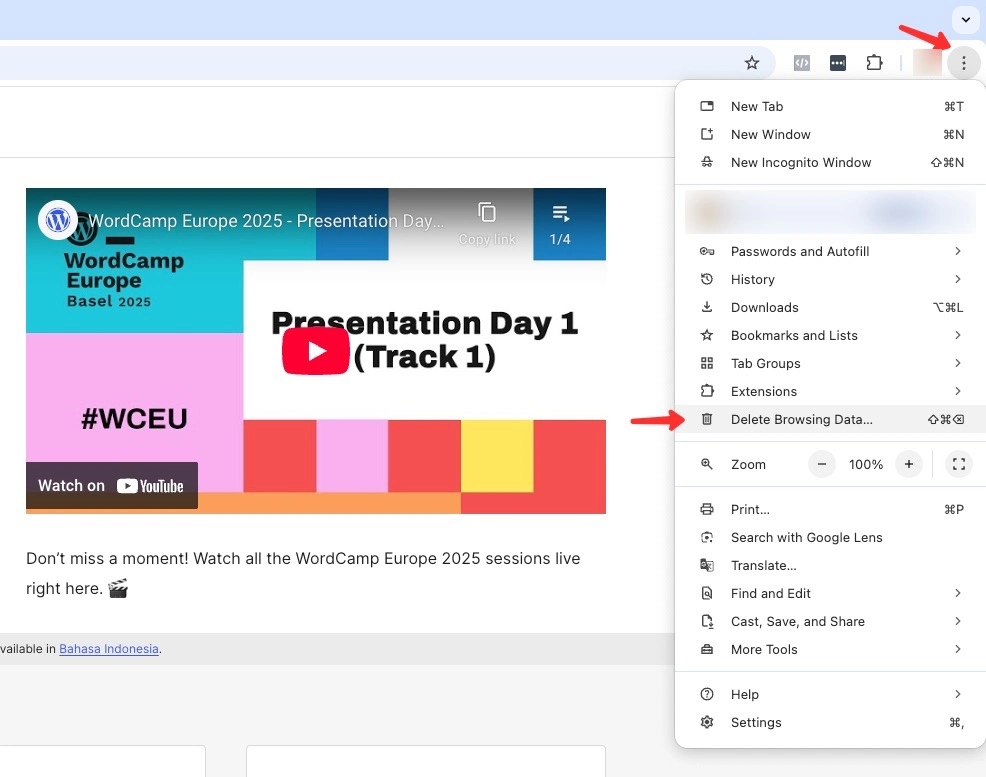Open the tab search dropdown arrow
The height and width of the screenshot is (777, 986).
click(x=965, y=19)
